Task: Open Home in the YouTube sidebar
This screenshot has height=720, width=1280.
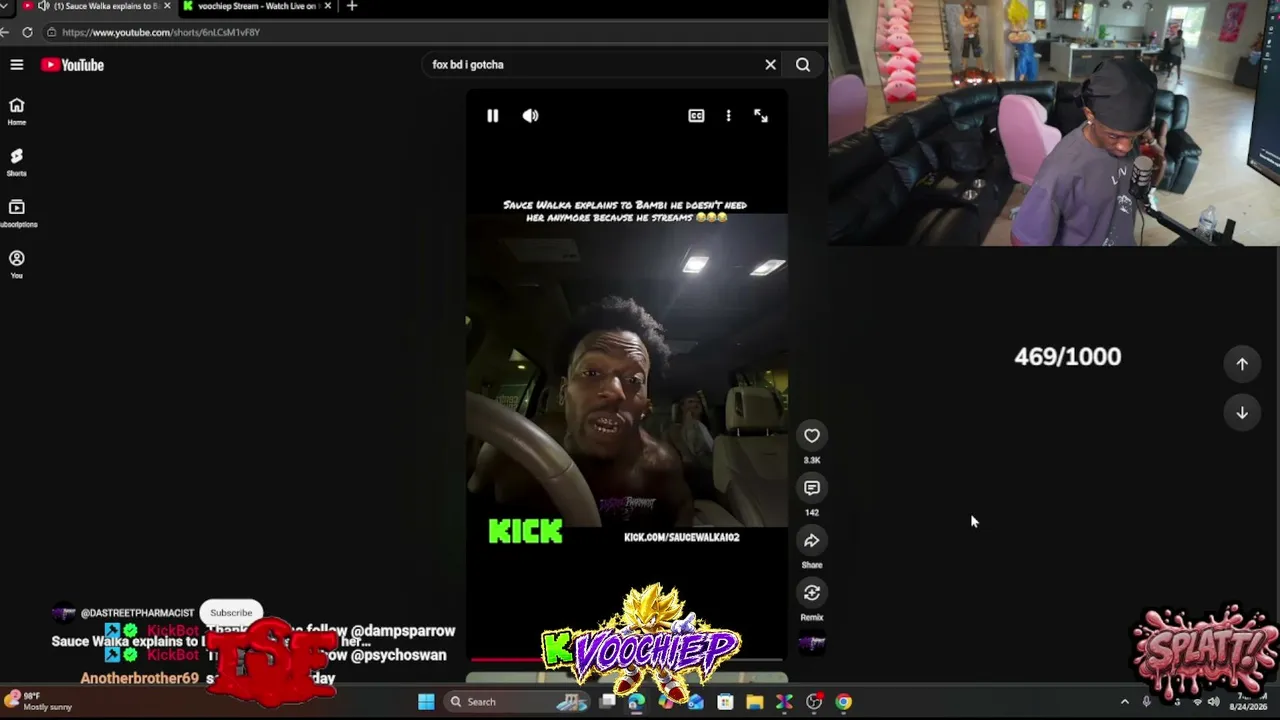Action: click(17, 111)
